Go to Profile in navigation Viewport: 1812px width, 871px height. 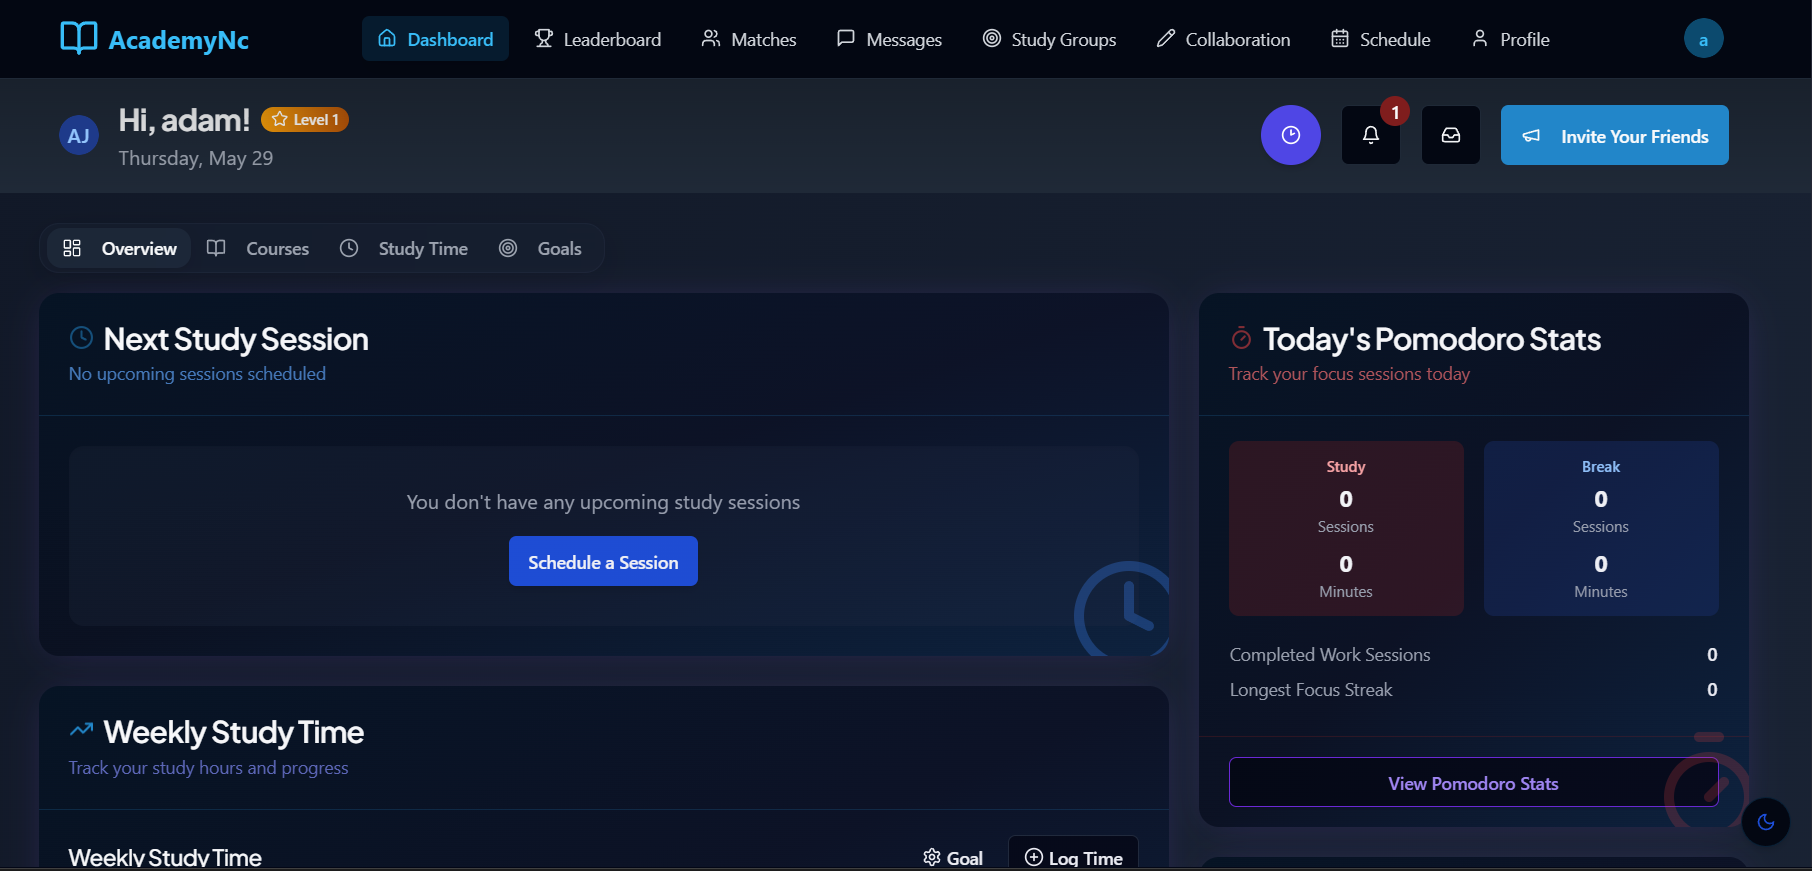click(1510, 39)
